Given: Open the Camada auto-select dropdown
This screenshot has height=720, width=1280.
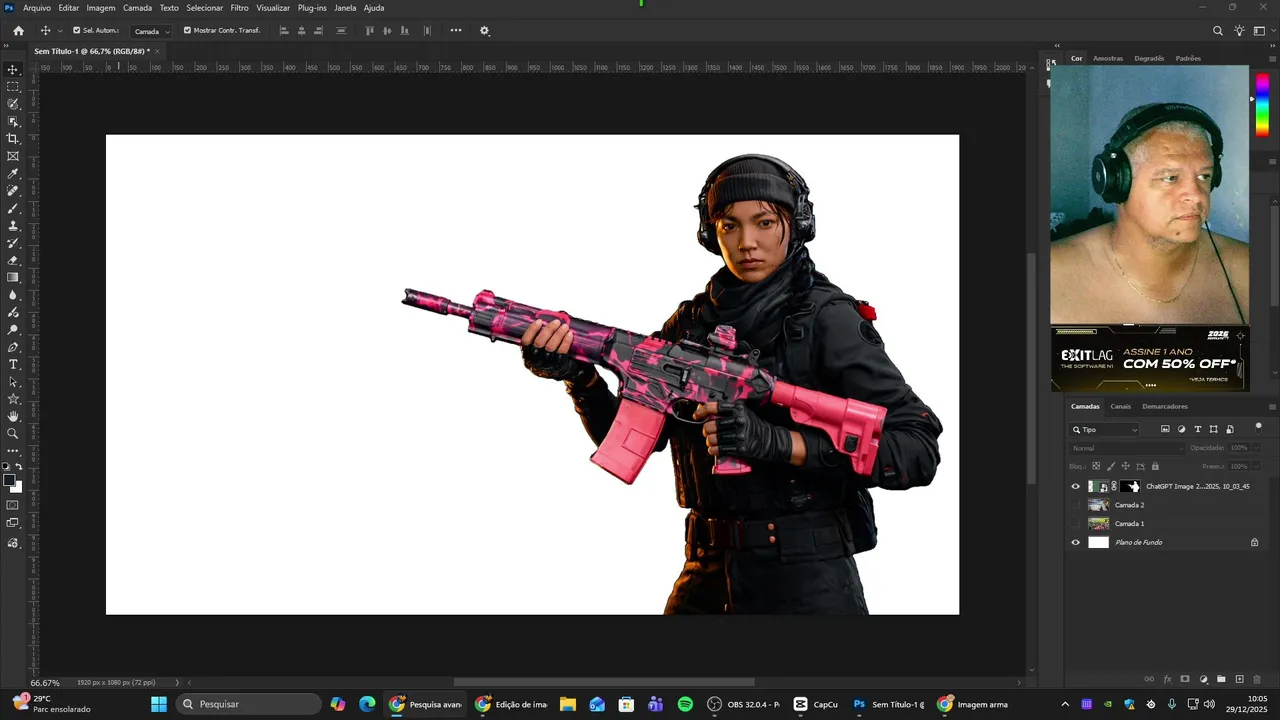Looking at the screenshot, I should (x=151, y=31).
